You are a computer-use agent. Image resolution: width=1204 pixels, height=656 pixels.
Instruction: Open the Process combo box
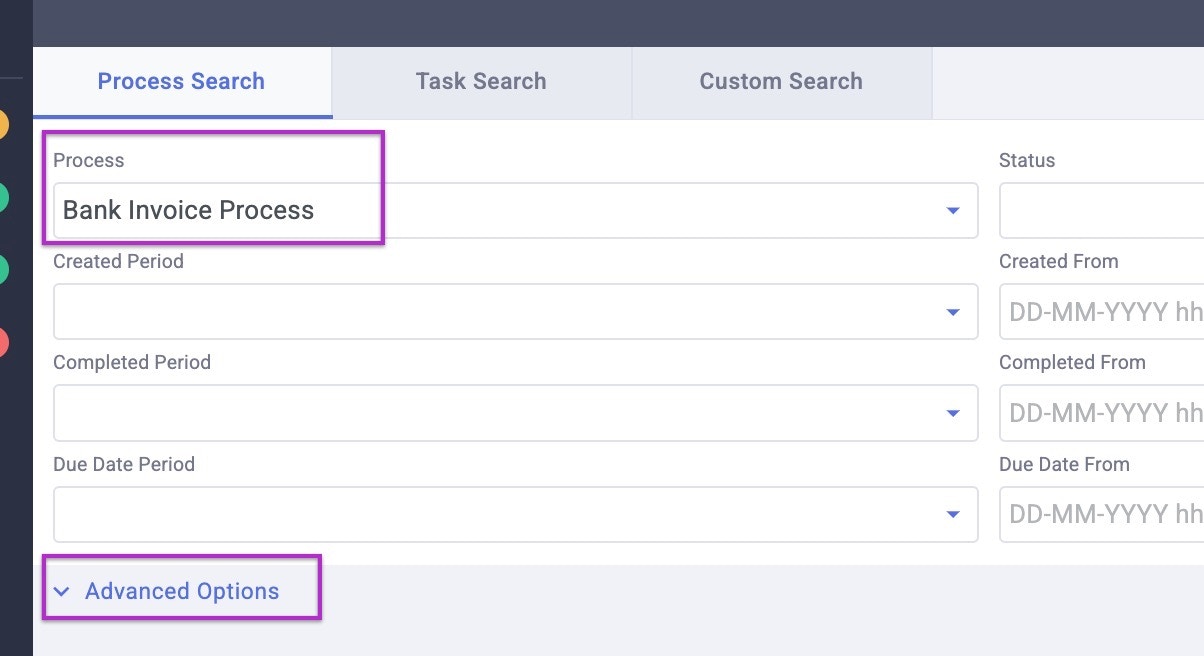[x=500, y=211]
